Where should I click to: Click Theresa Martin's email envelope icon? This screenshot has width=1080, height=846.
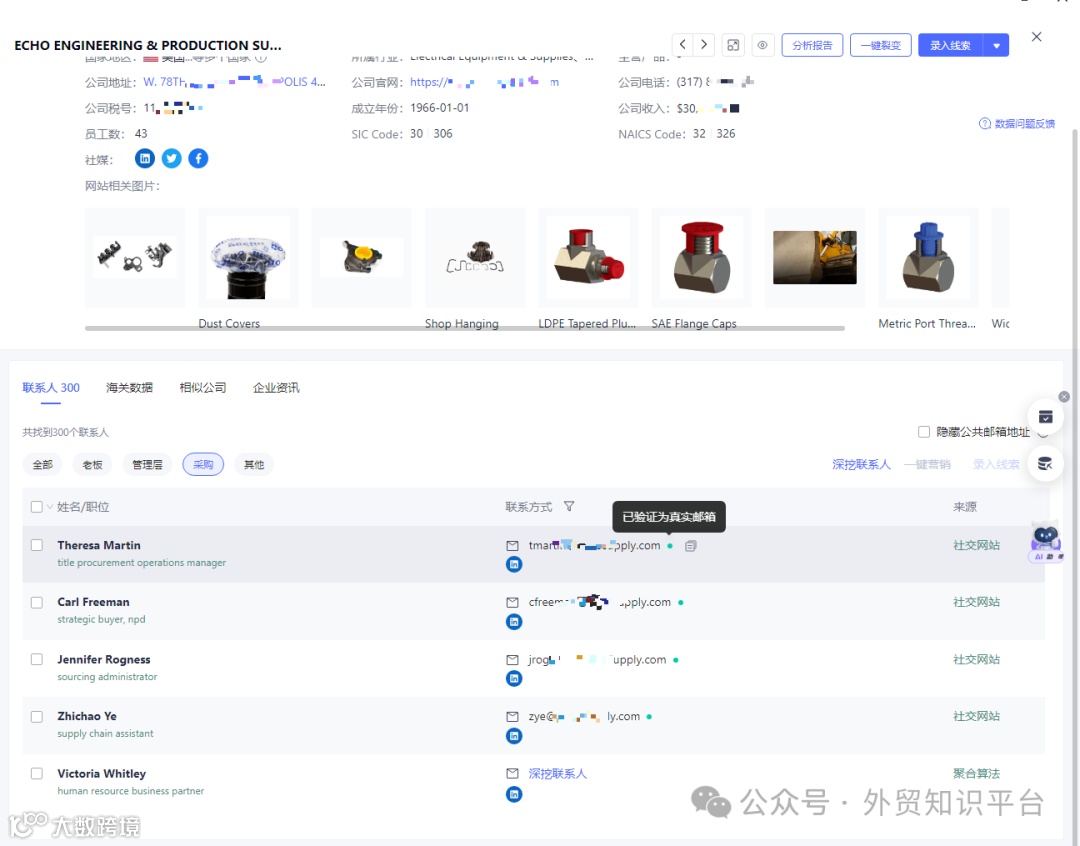click(x=512, y=546)
